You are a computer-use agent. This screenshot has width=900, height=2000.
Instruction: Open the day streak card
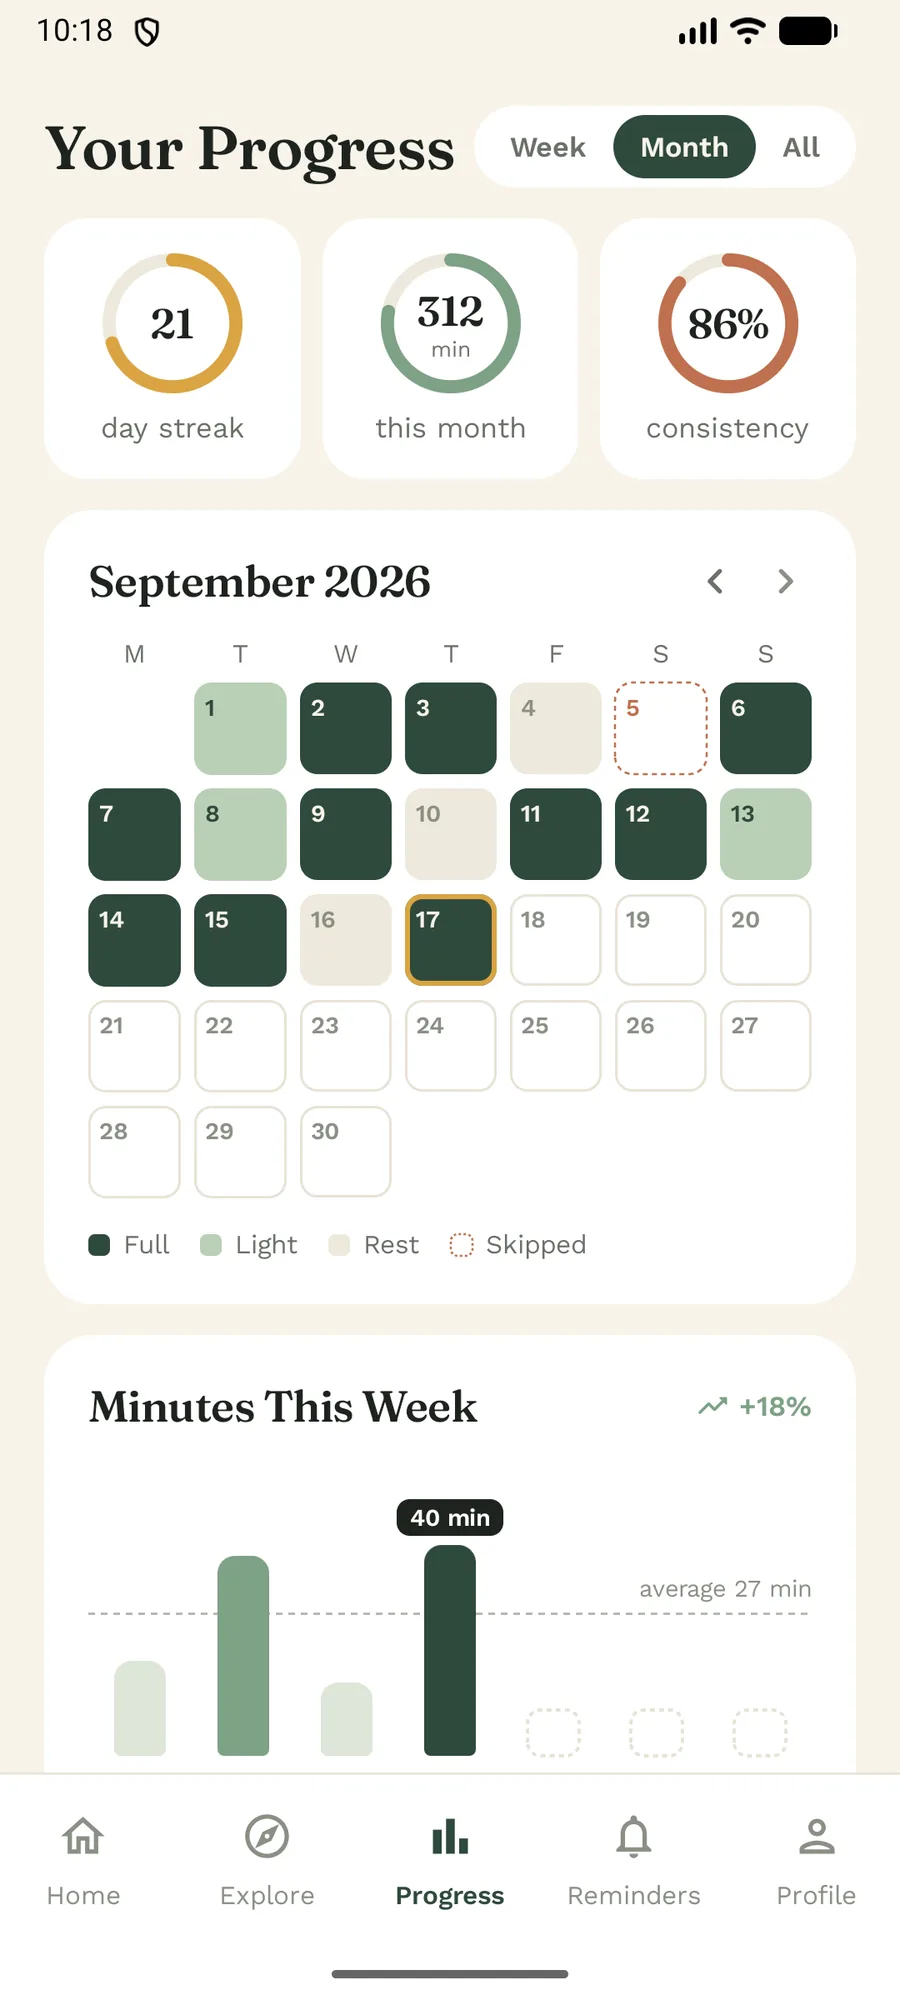(x=173, y=348)
